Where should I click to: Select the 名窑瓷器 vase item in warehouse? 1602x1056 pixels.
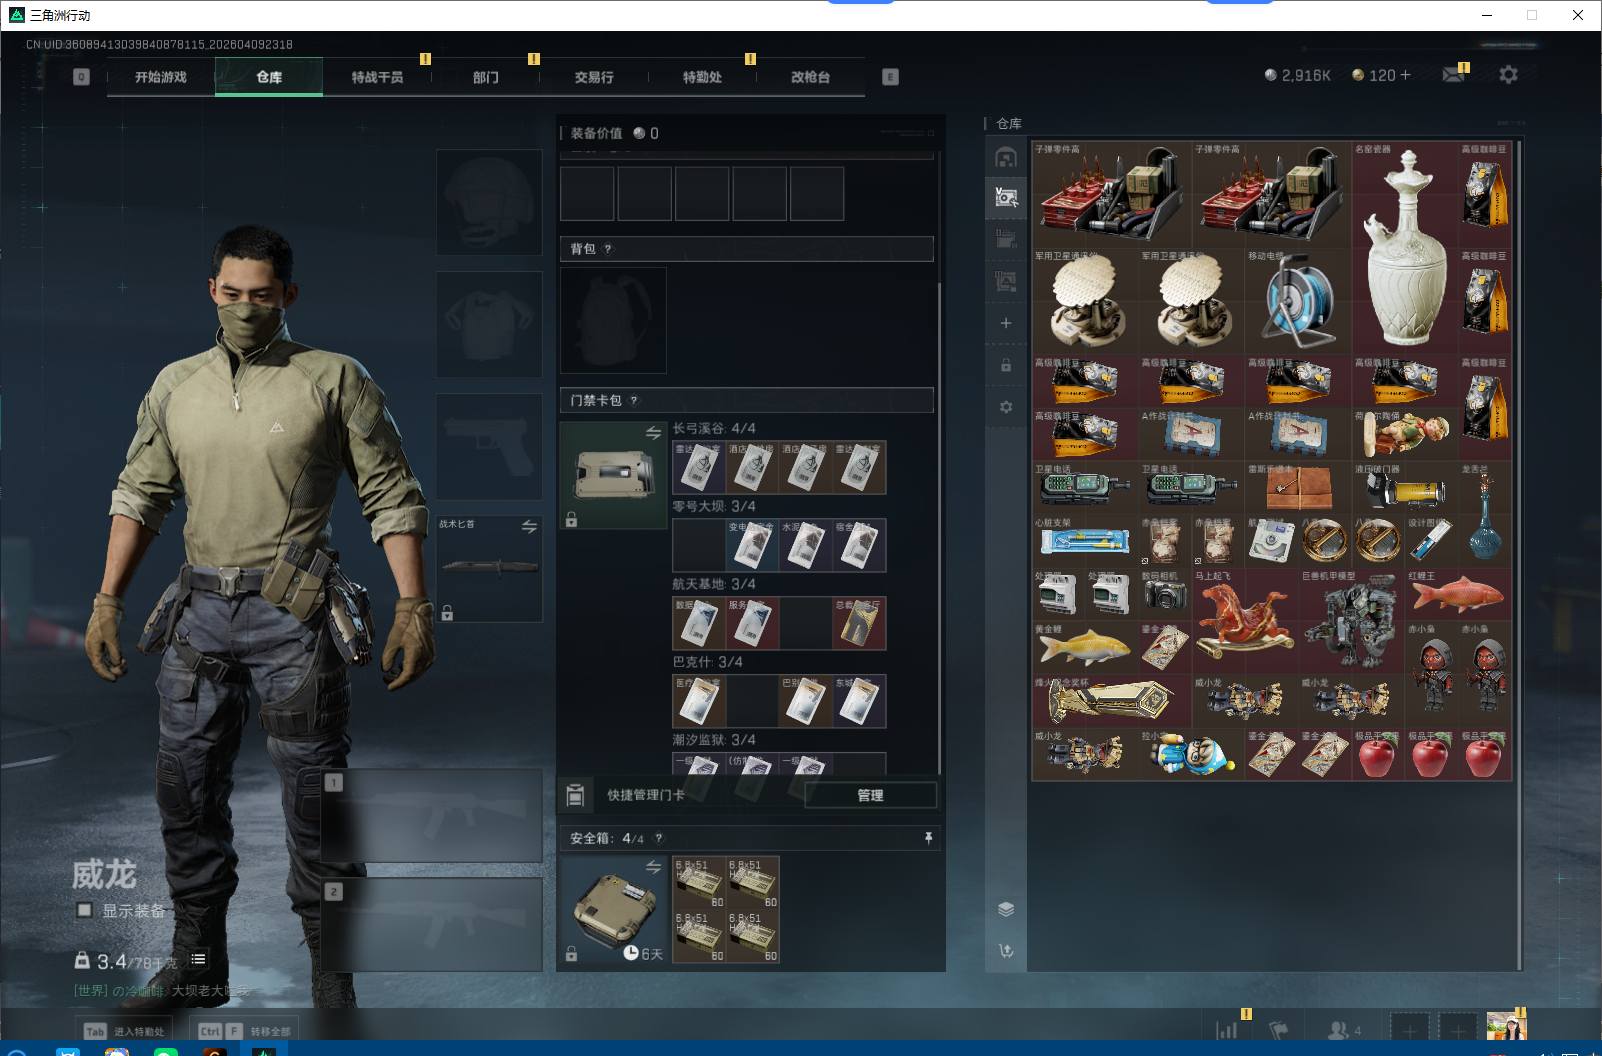tap(1406, 248)
